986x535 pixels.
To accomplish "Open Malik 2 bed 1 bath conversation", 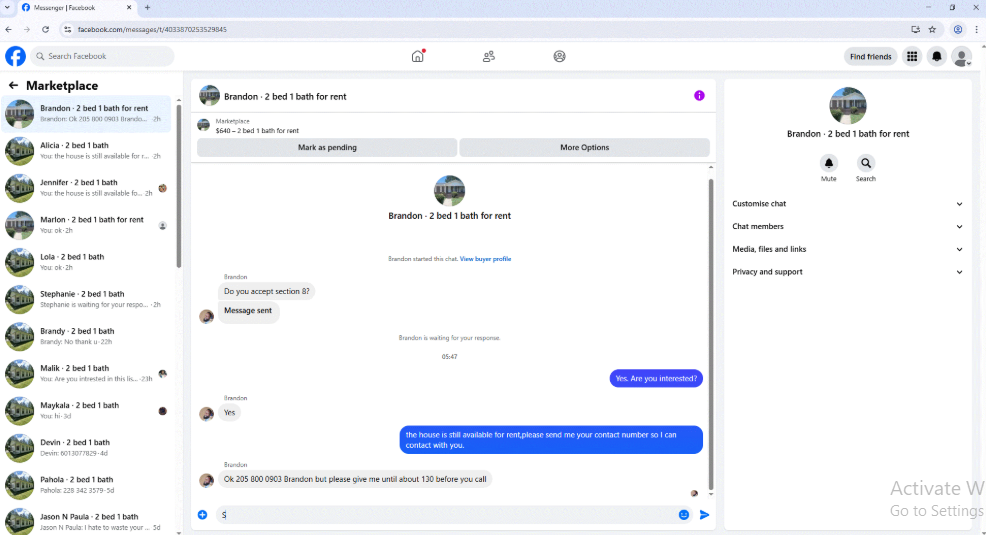I will point(86,373).
